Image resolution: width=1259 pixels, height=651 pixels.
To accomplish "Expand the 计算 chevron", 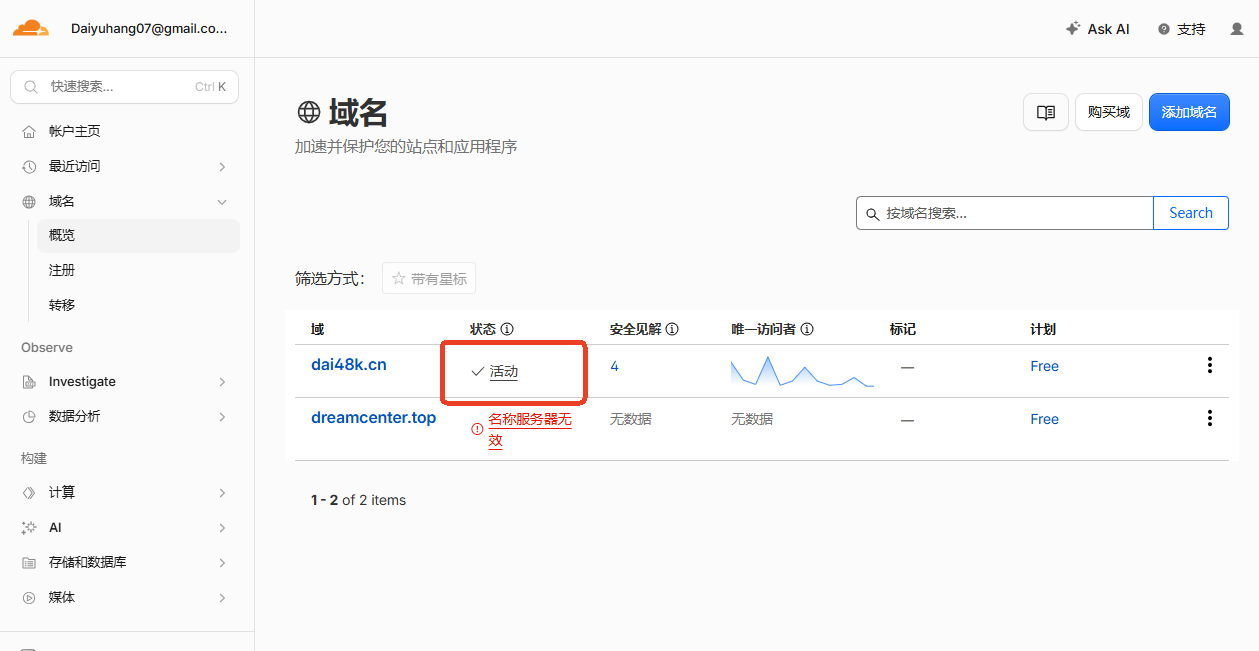I will pos(222,492).
